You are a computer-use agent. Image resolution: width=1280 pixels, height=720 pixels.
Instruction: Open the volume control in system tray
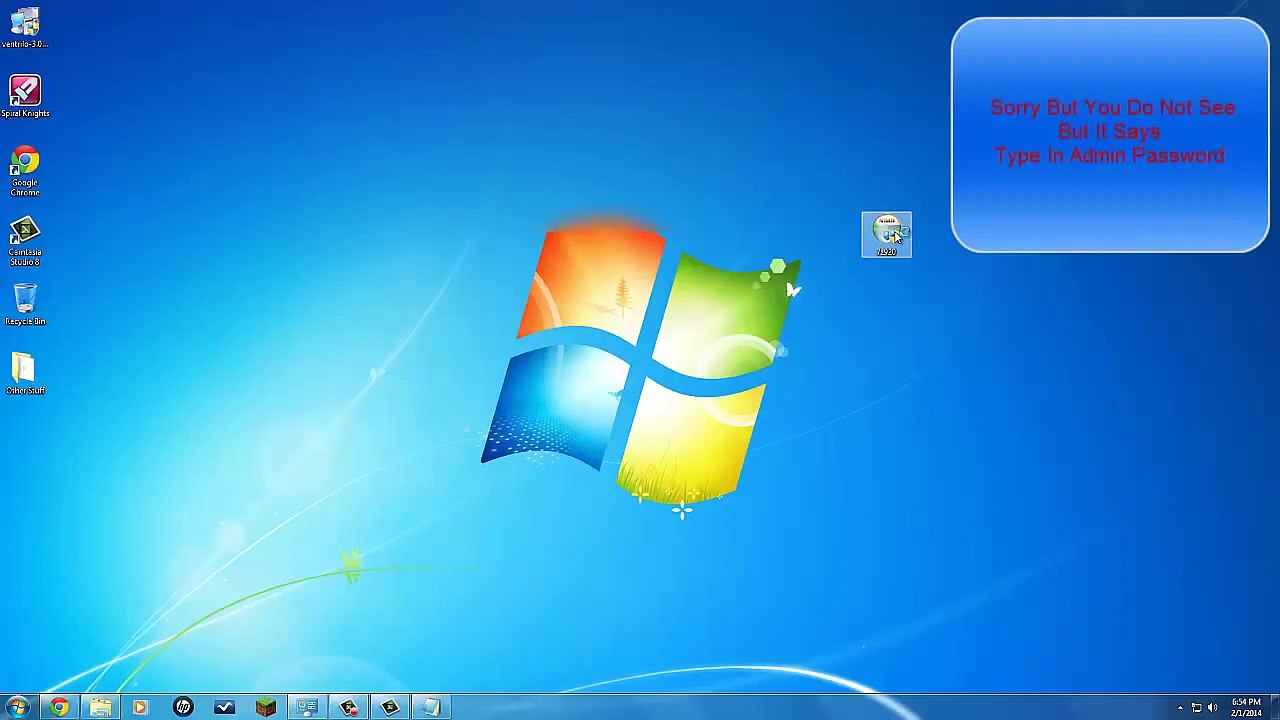click(1212, 708)
